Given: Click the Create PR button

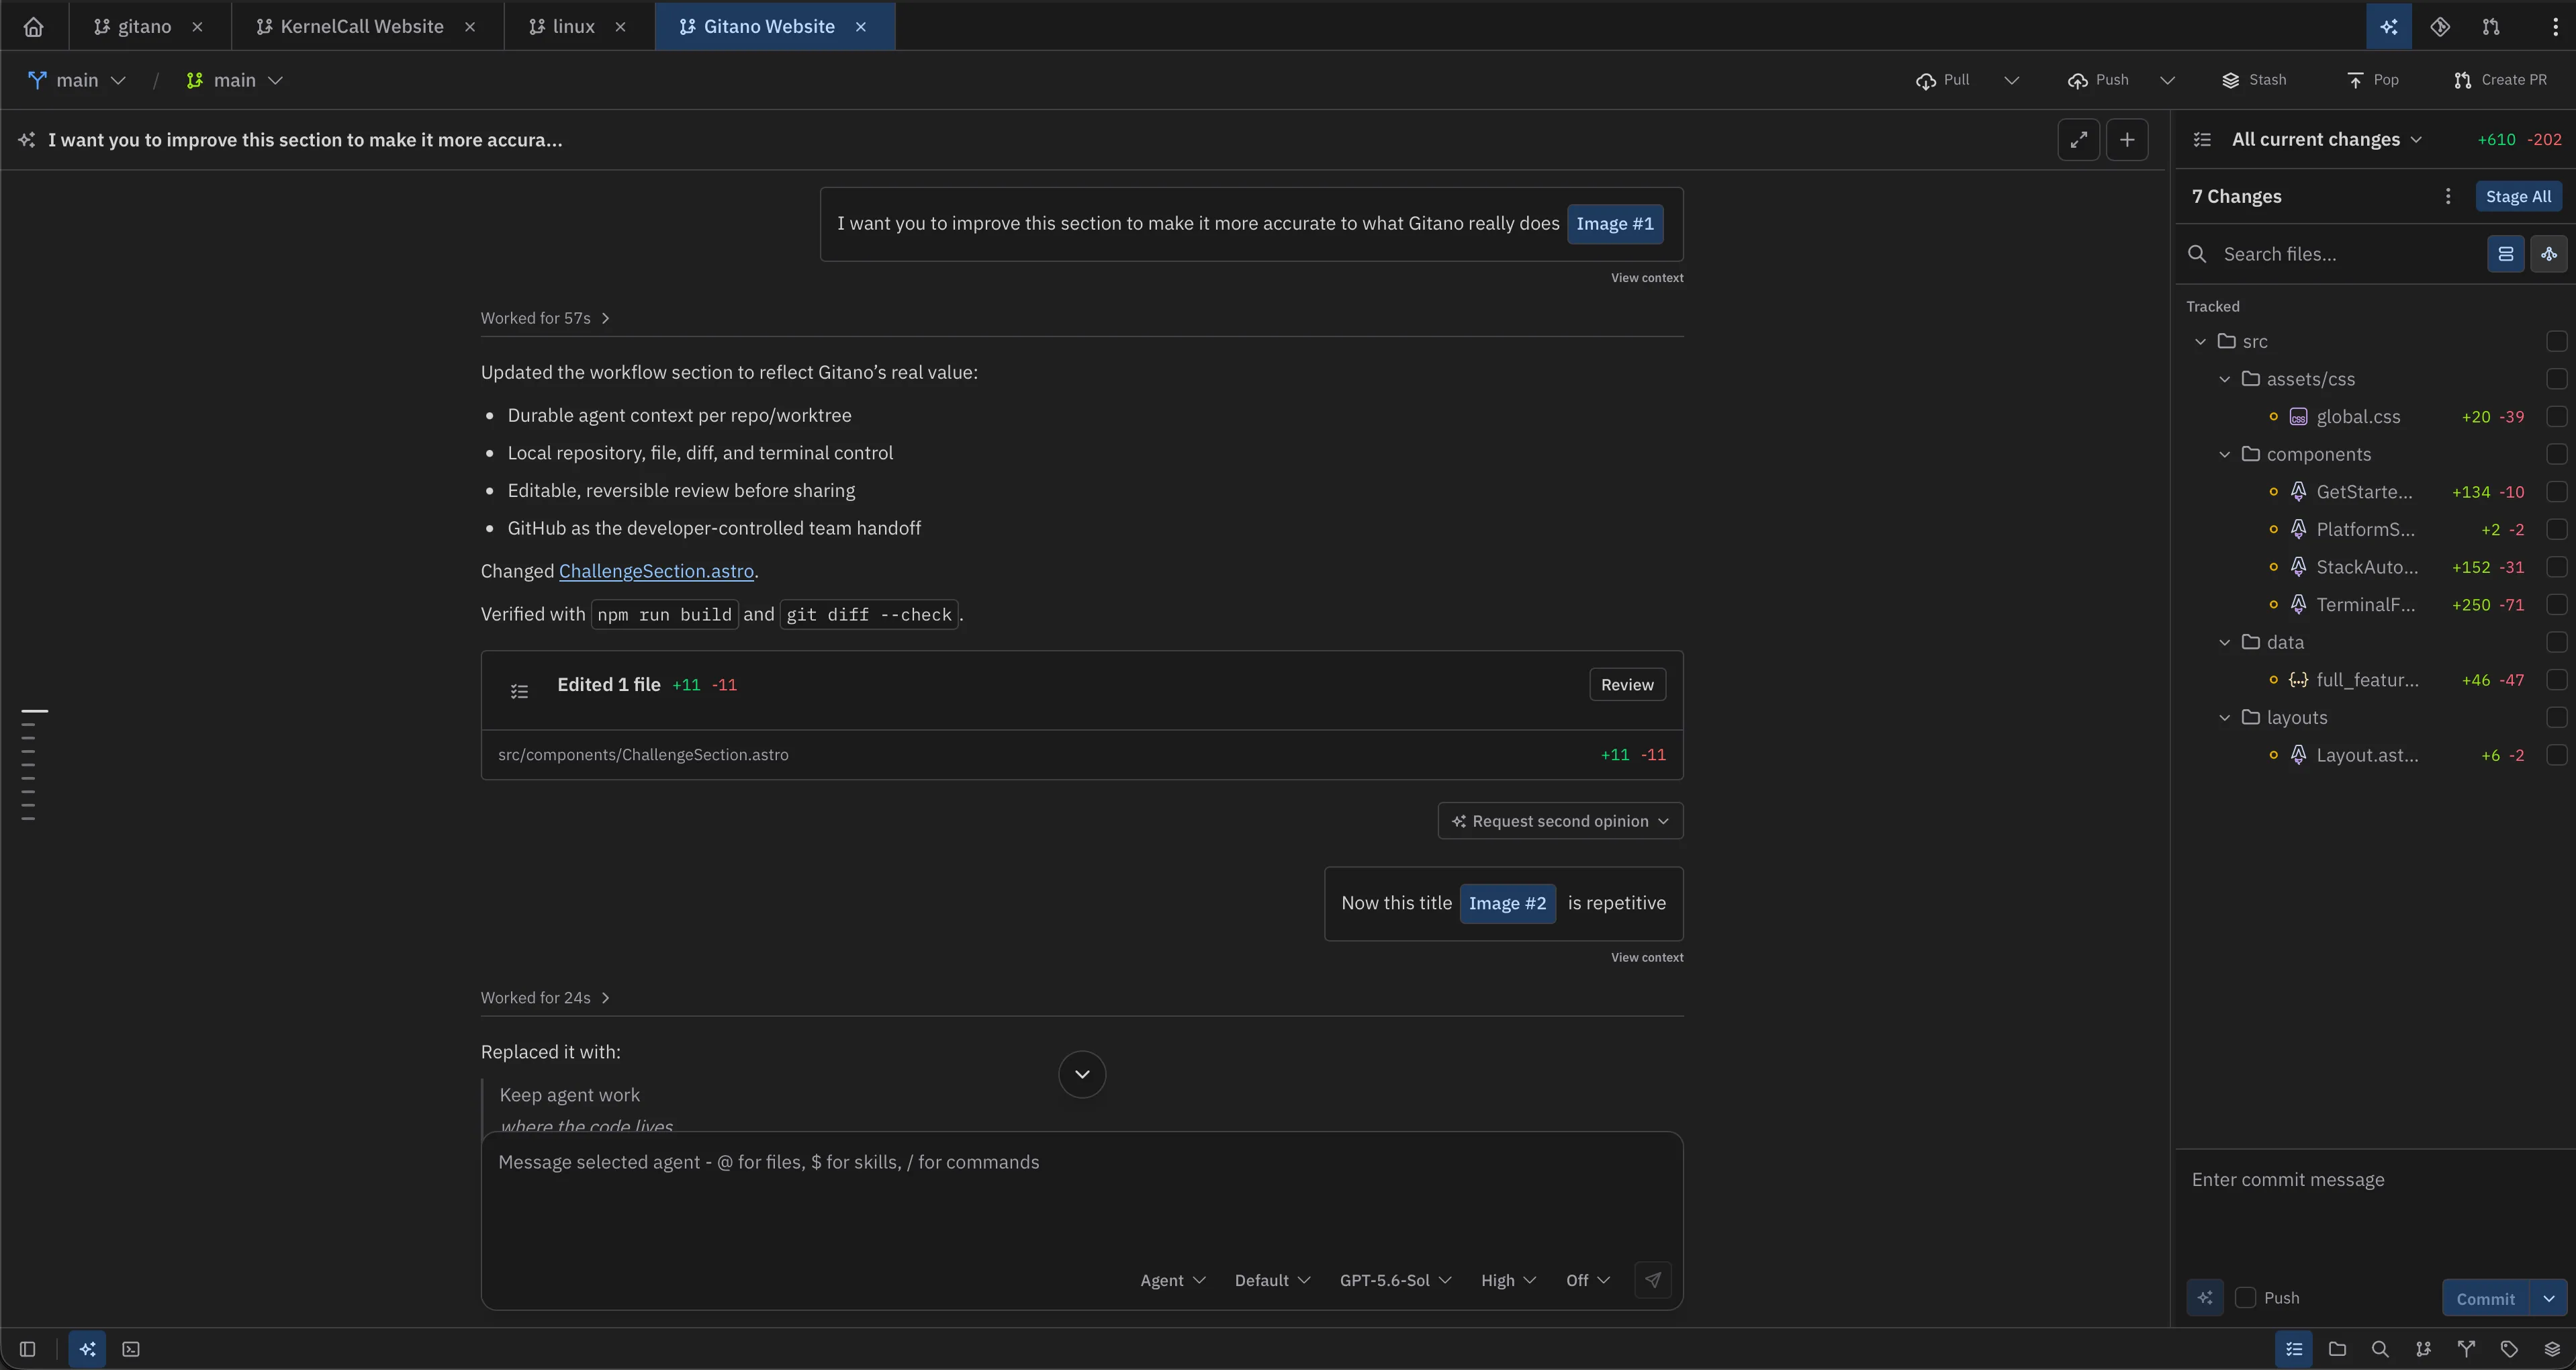Looking at the screenshot, I should 2501,80.
